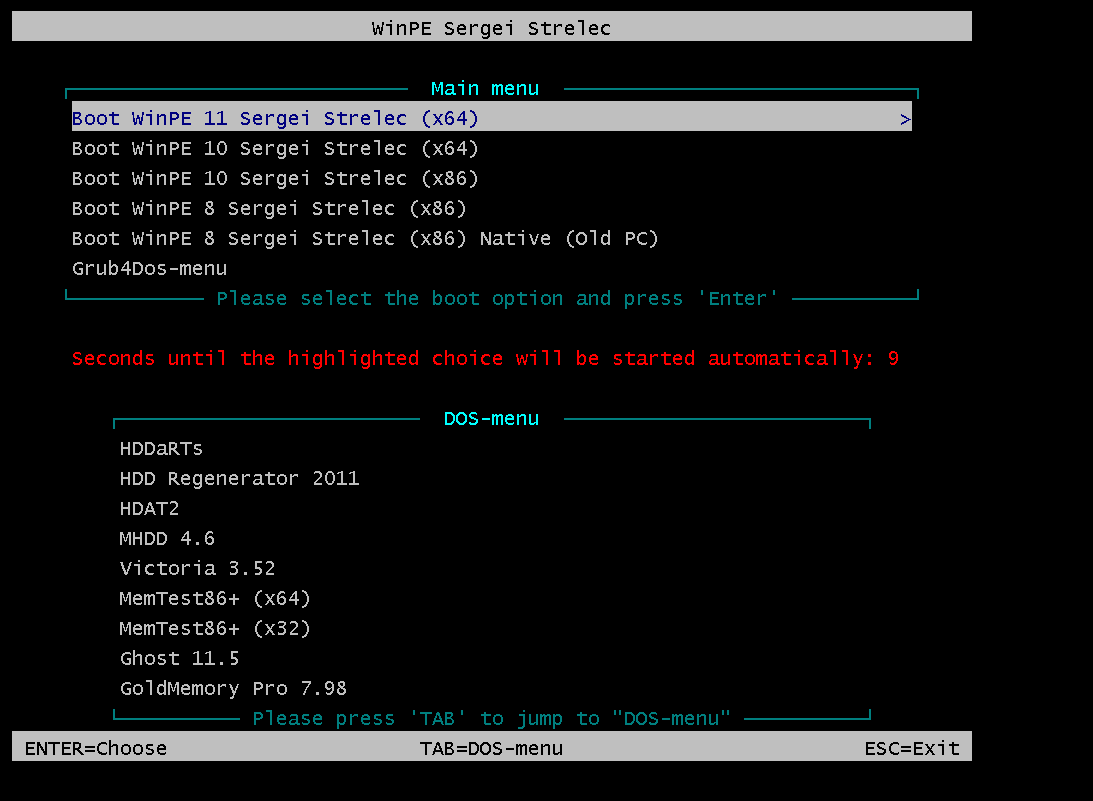Select Boot WinPE 10 Sergei Strelec (x86)
The height and width of the screenshot is (801, 1093).
(x=275, y=178)
